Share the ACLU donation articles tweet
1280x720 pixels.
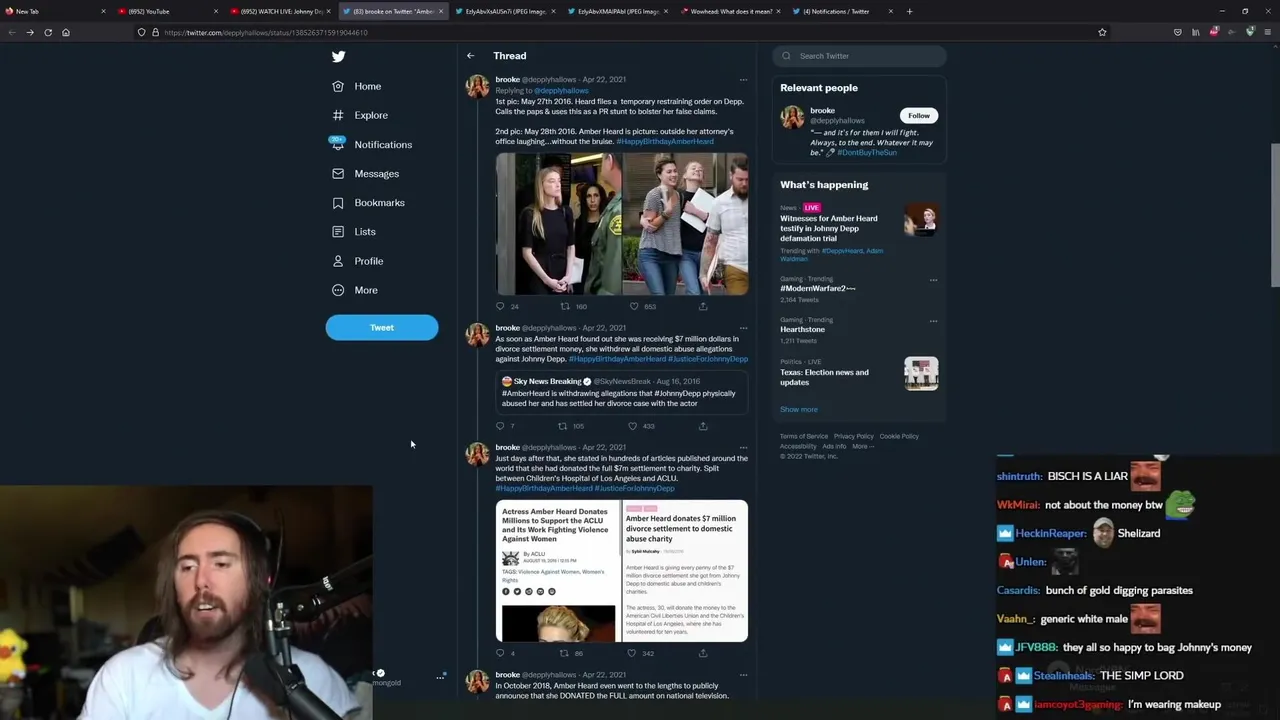click(703, 653)
